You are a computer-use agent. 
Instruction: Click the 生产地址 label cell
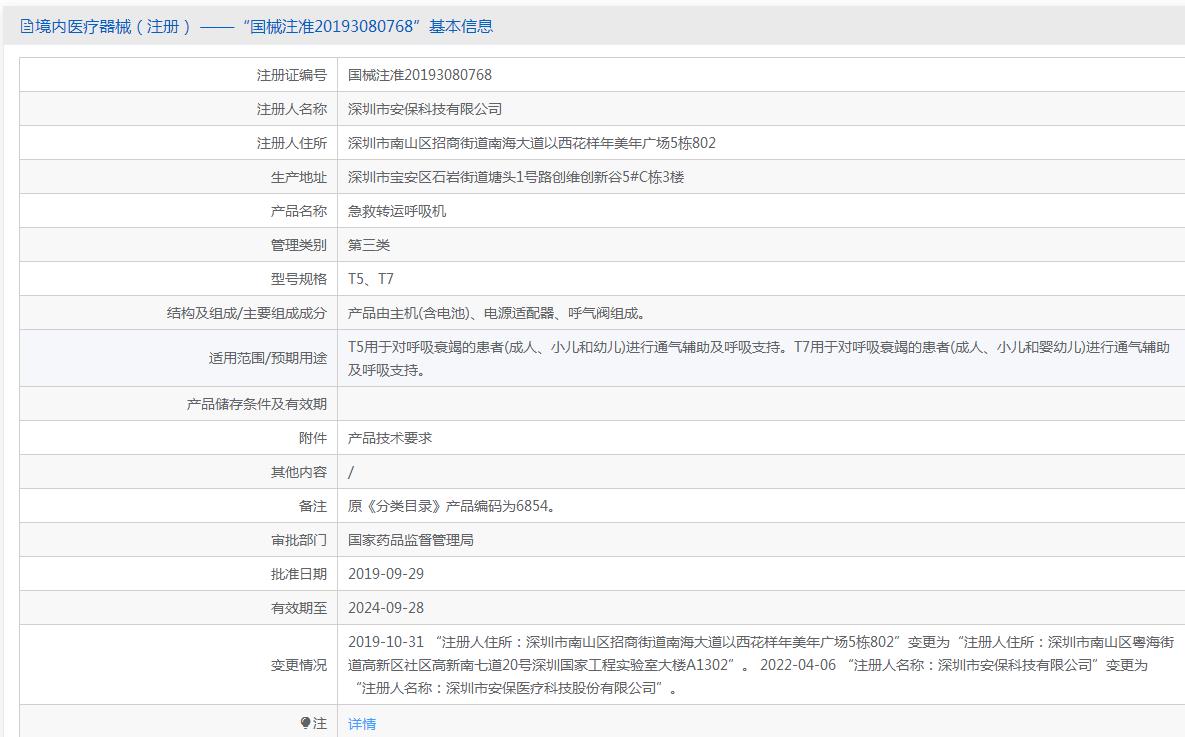click(178, 177)
